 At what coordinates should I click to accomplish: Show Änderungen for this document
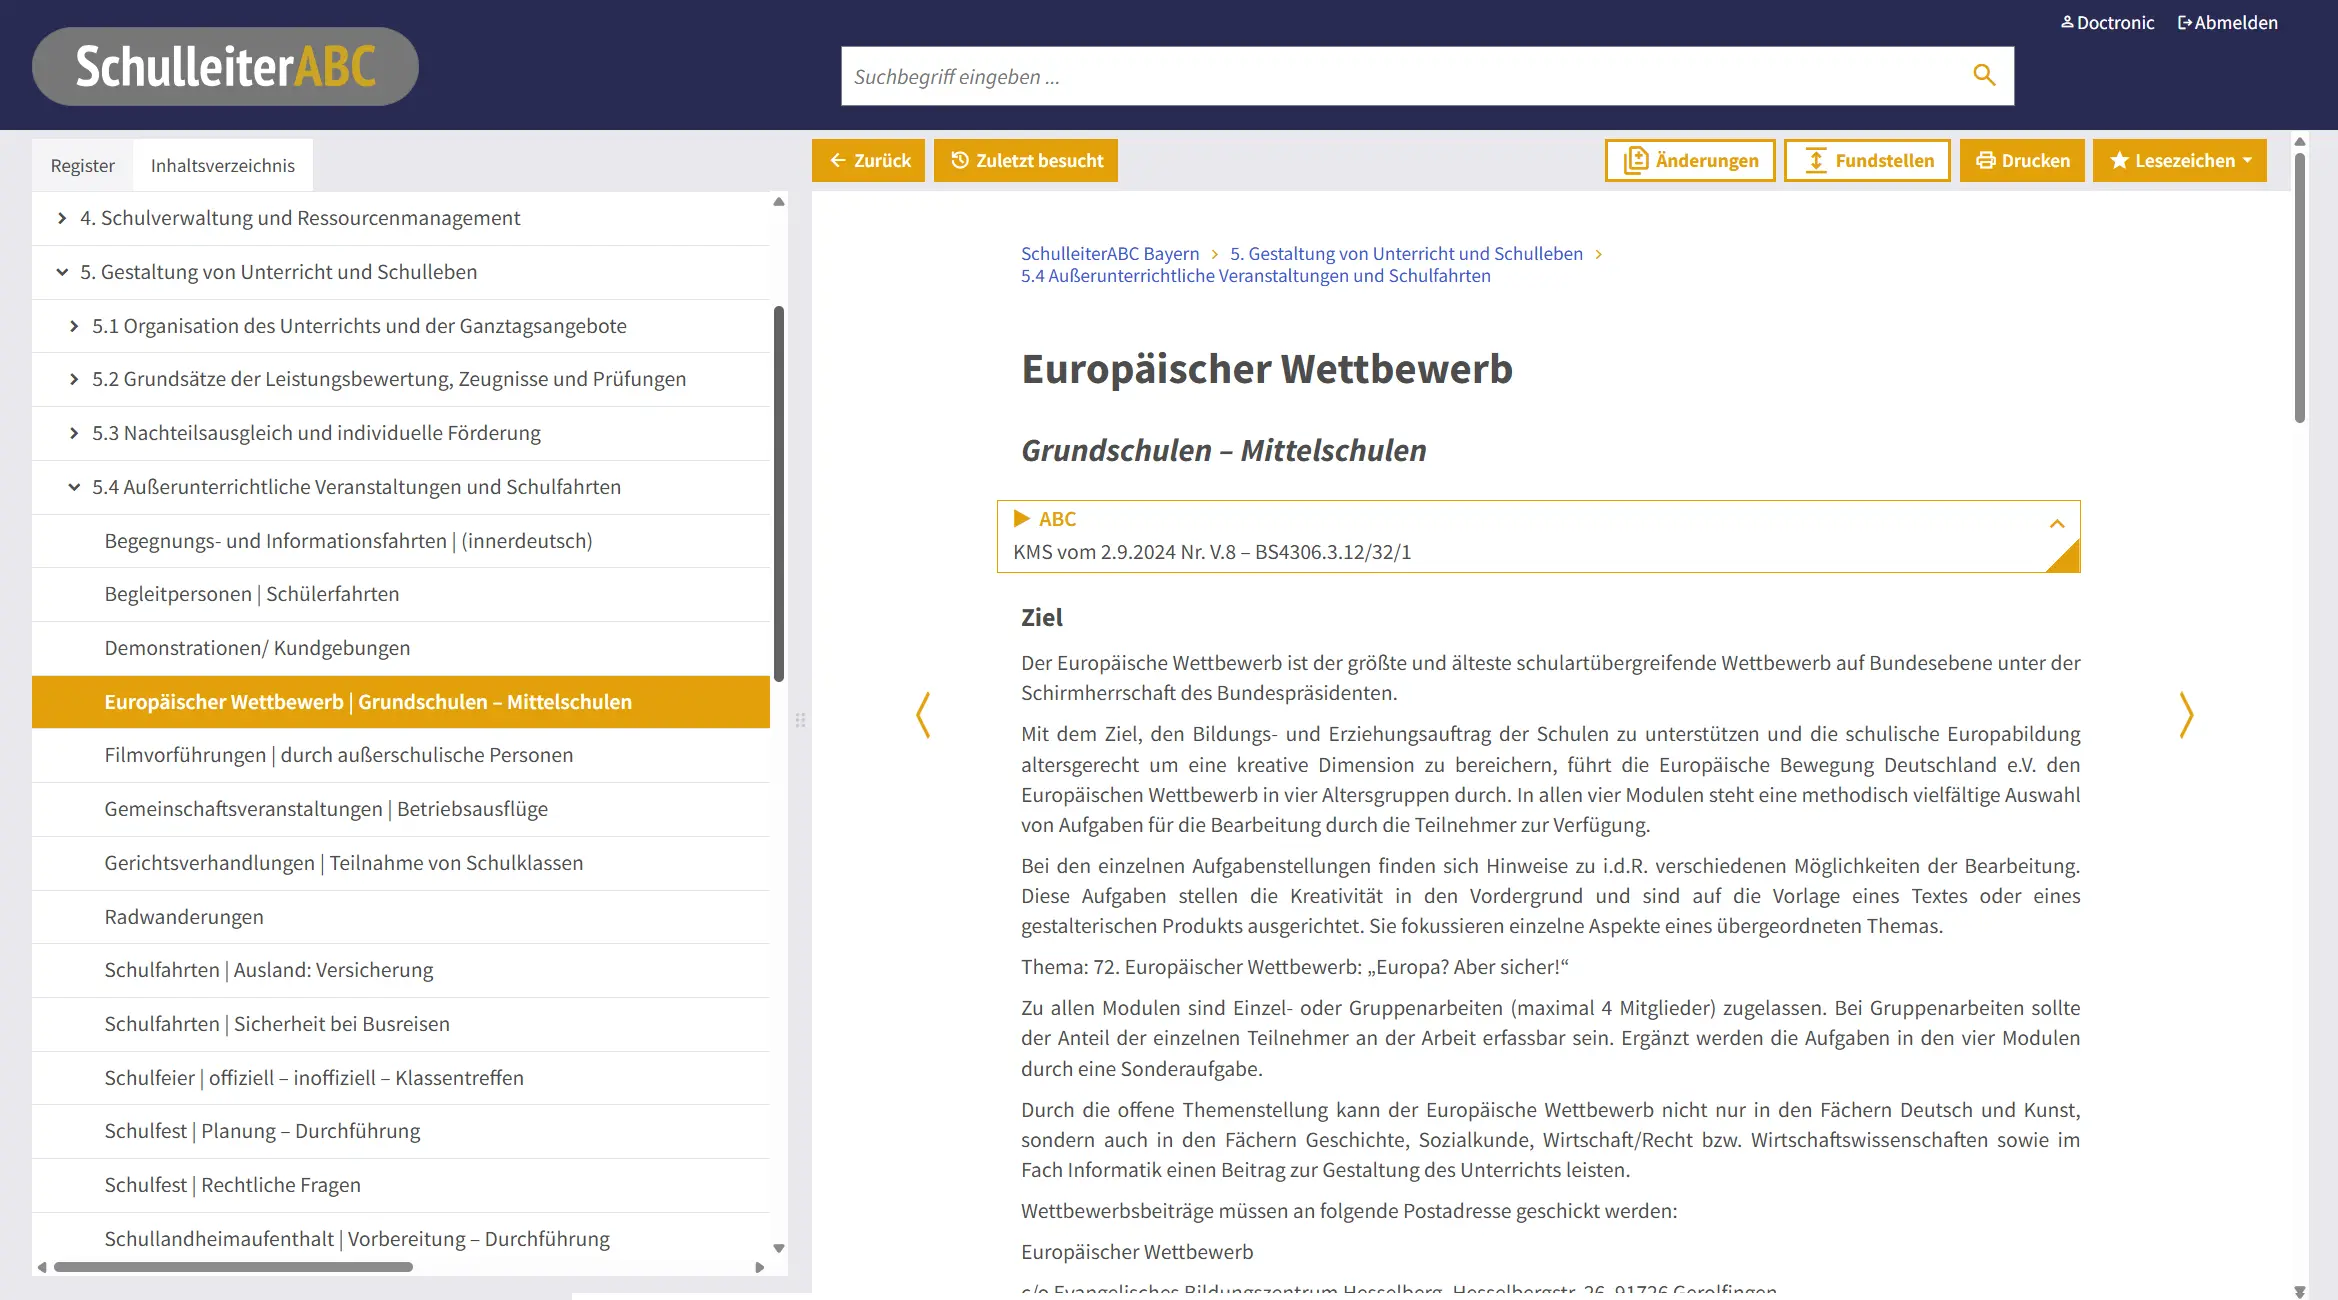[1690, 160]
